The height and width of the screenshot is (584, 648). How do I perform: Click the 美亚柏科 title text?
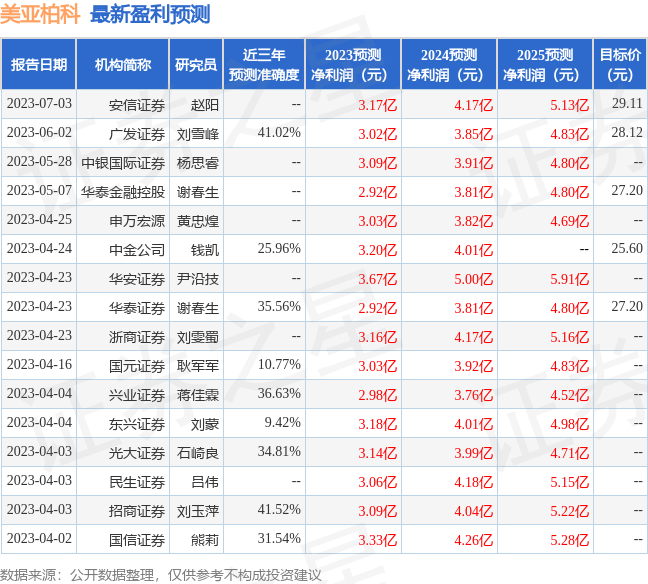(x=40, y=14)
